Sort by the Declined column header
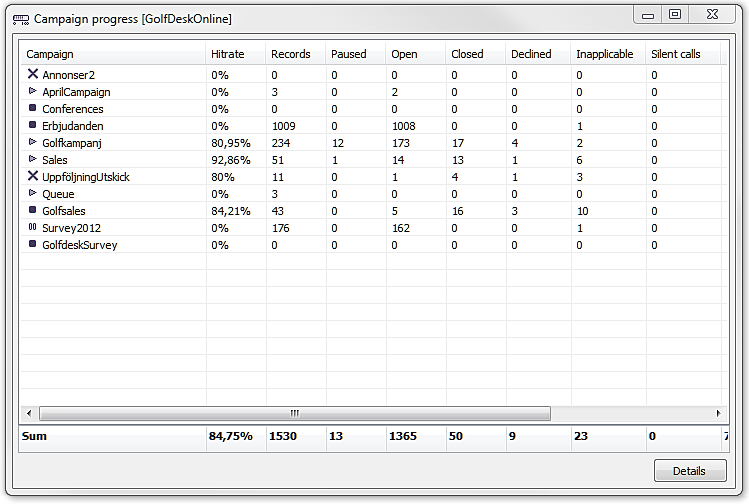The width and height of the screenshot is (749, 504). pyautogui.click(x=538, y=54)
